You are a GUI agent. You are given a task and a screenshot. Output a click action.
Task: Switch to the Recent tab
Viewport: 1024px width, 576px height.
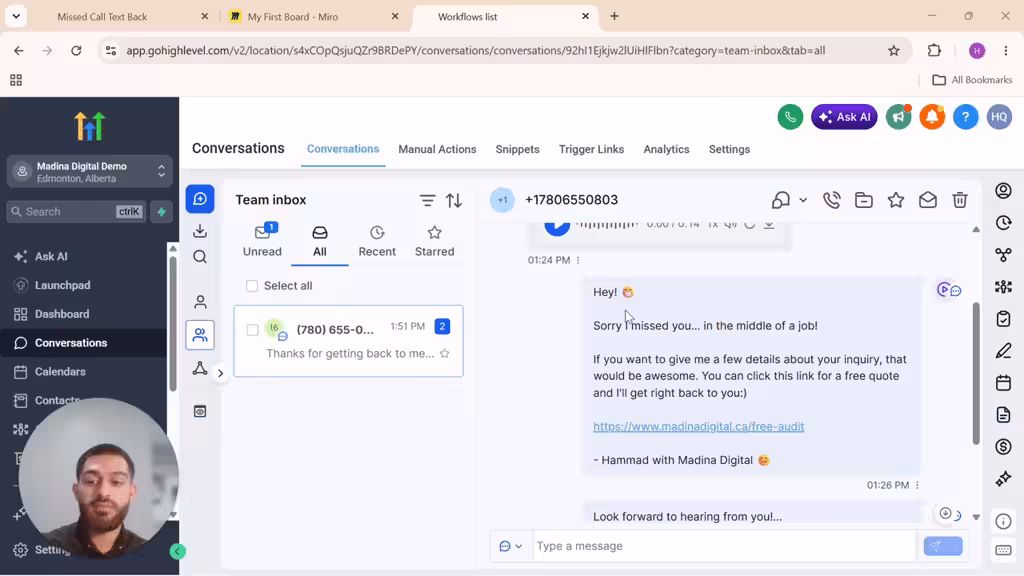pos(377,240)
